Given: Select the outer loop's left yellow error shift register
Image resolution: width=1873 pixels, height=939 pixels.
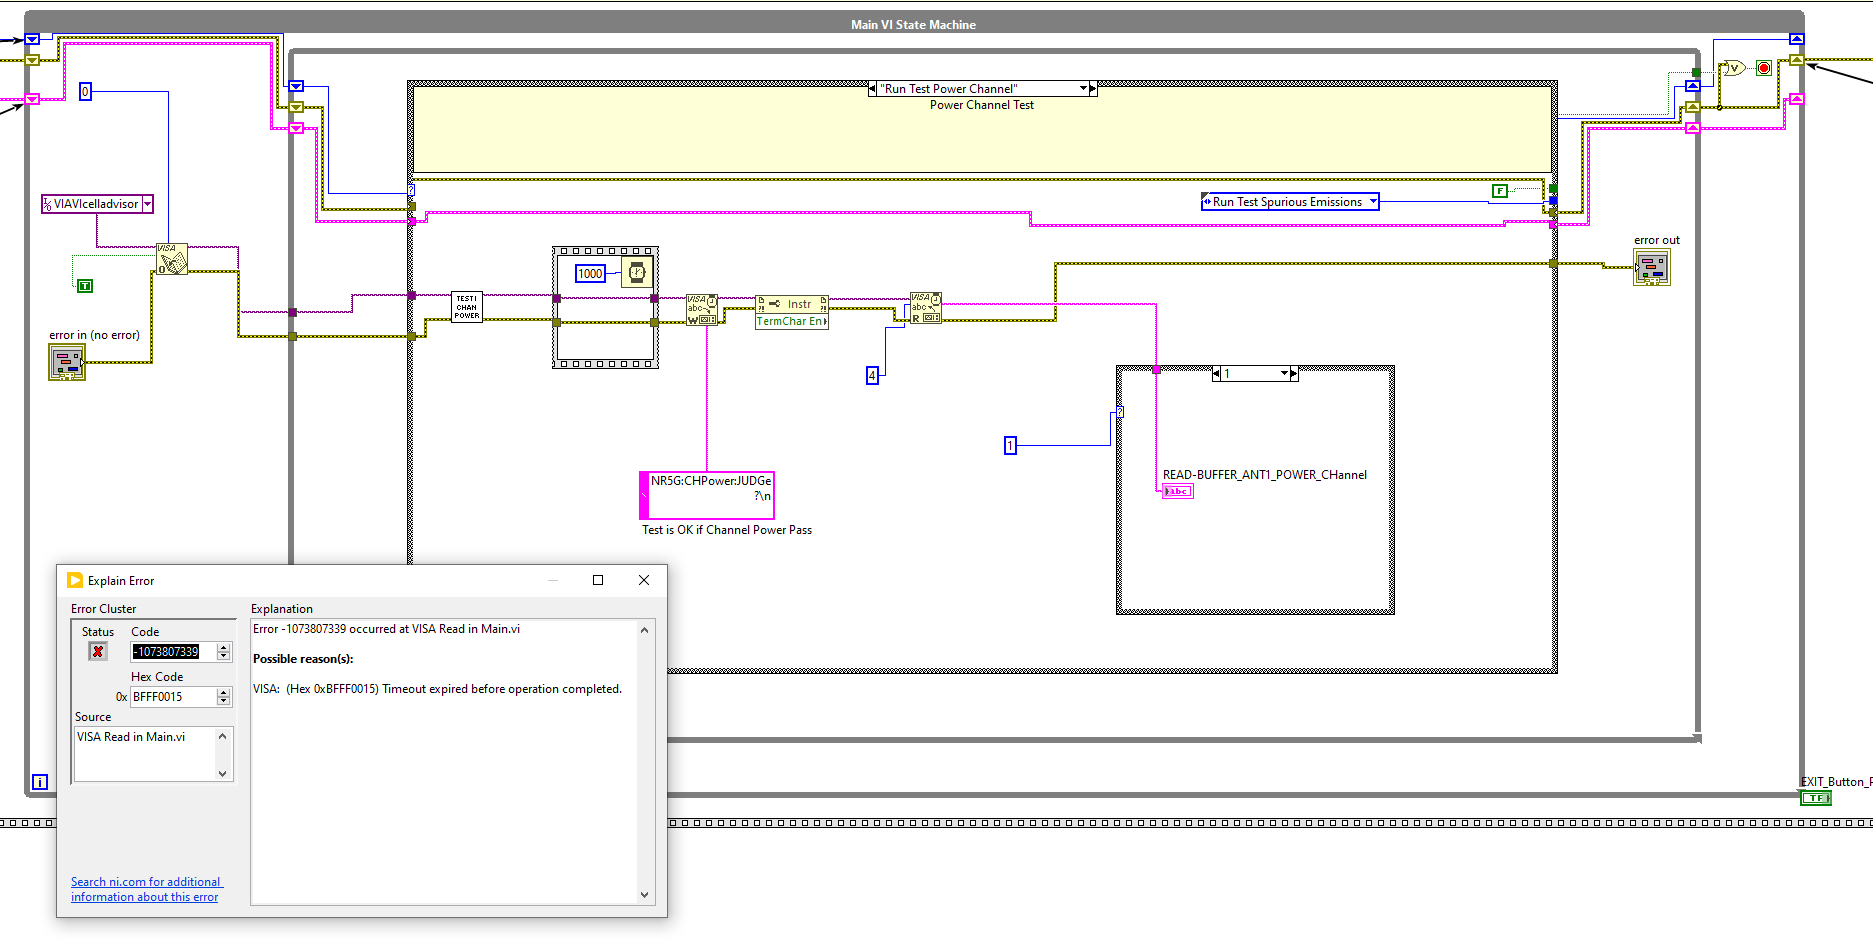Looking at the screenshot, I should (32, 60).
